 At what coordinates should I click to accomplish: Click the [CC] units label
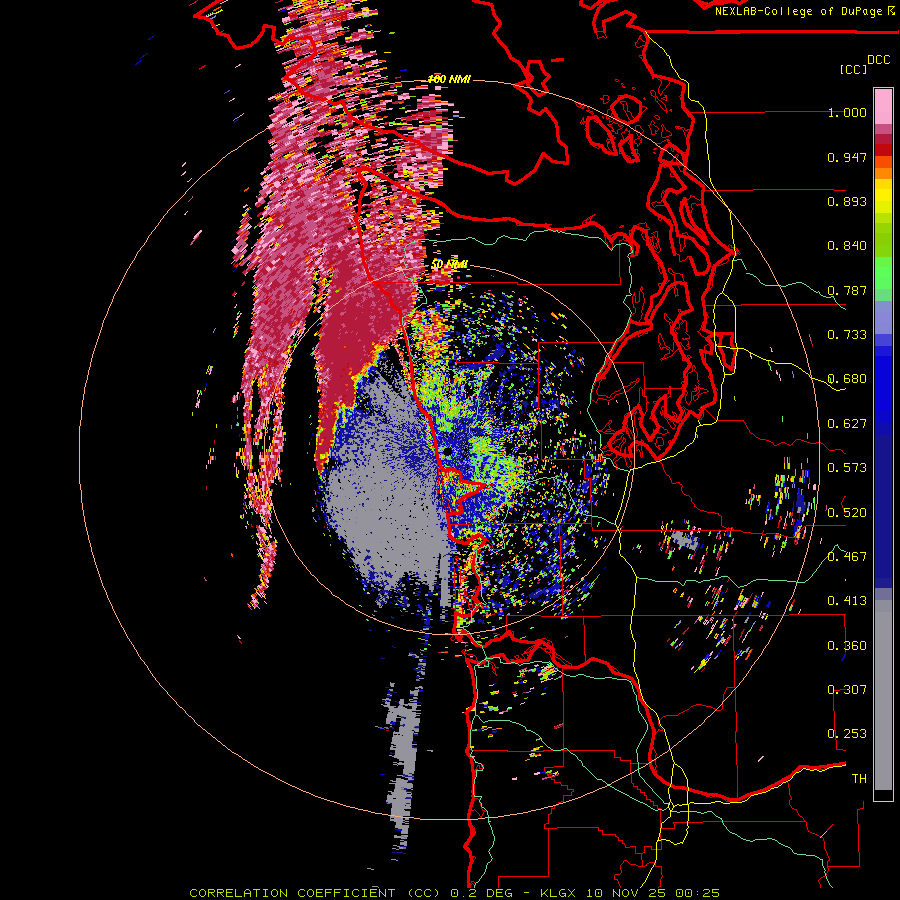click(853, 69)
